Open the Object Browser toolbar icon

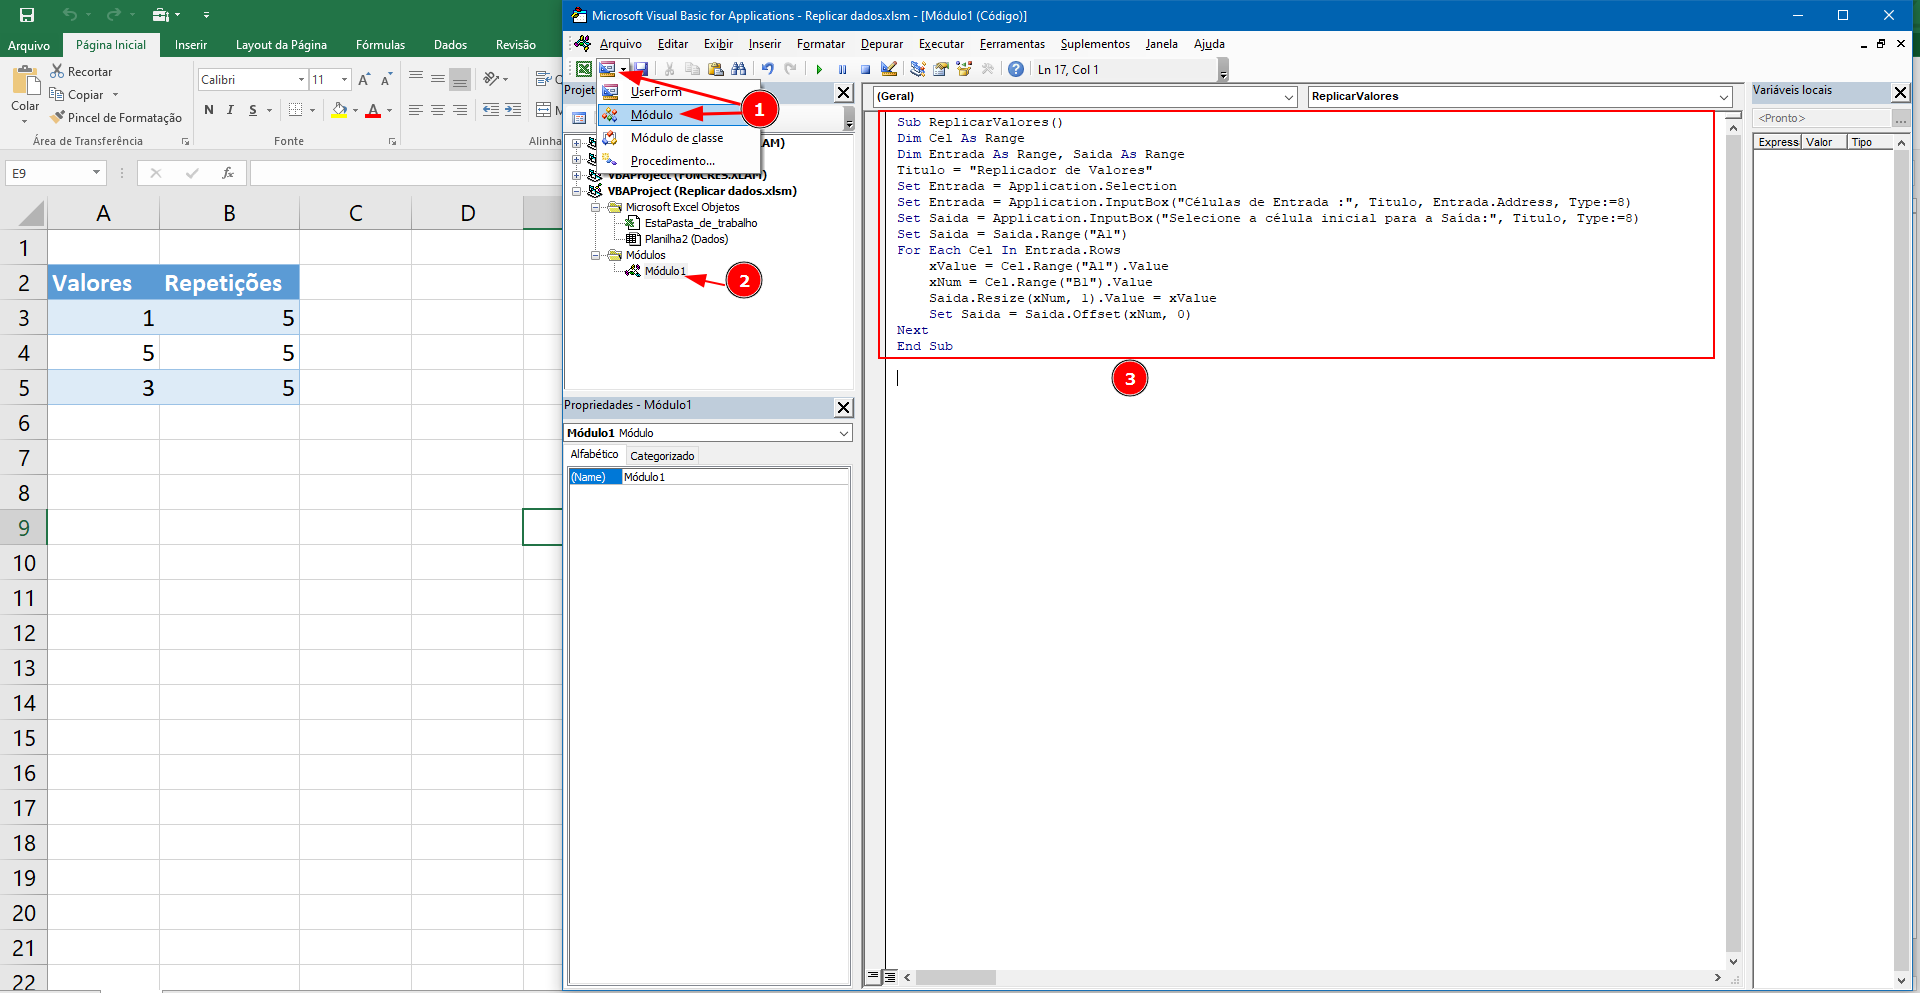click(x=964, y=69)
